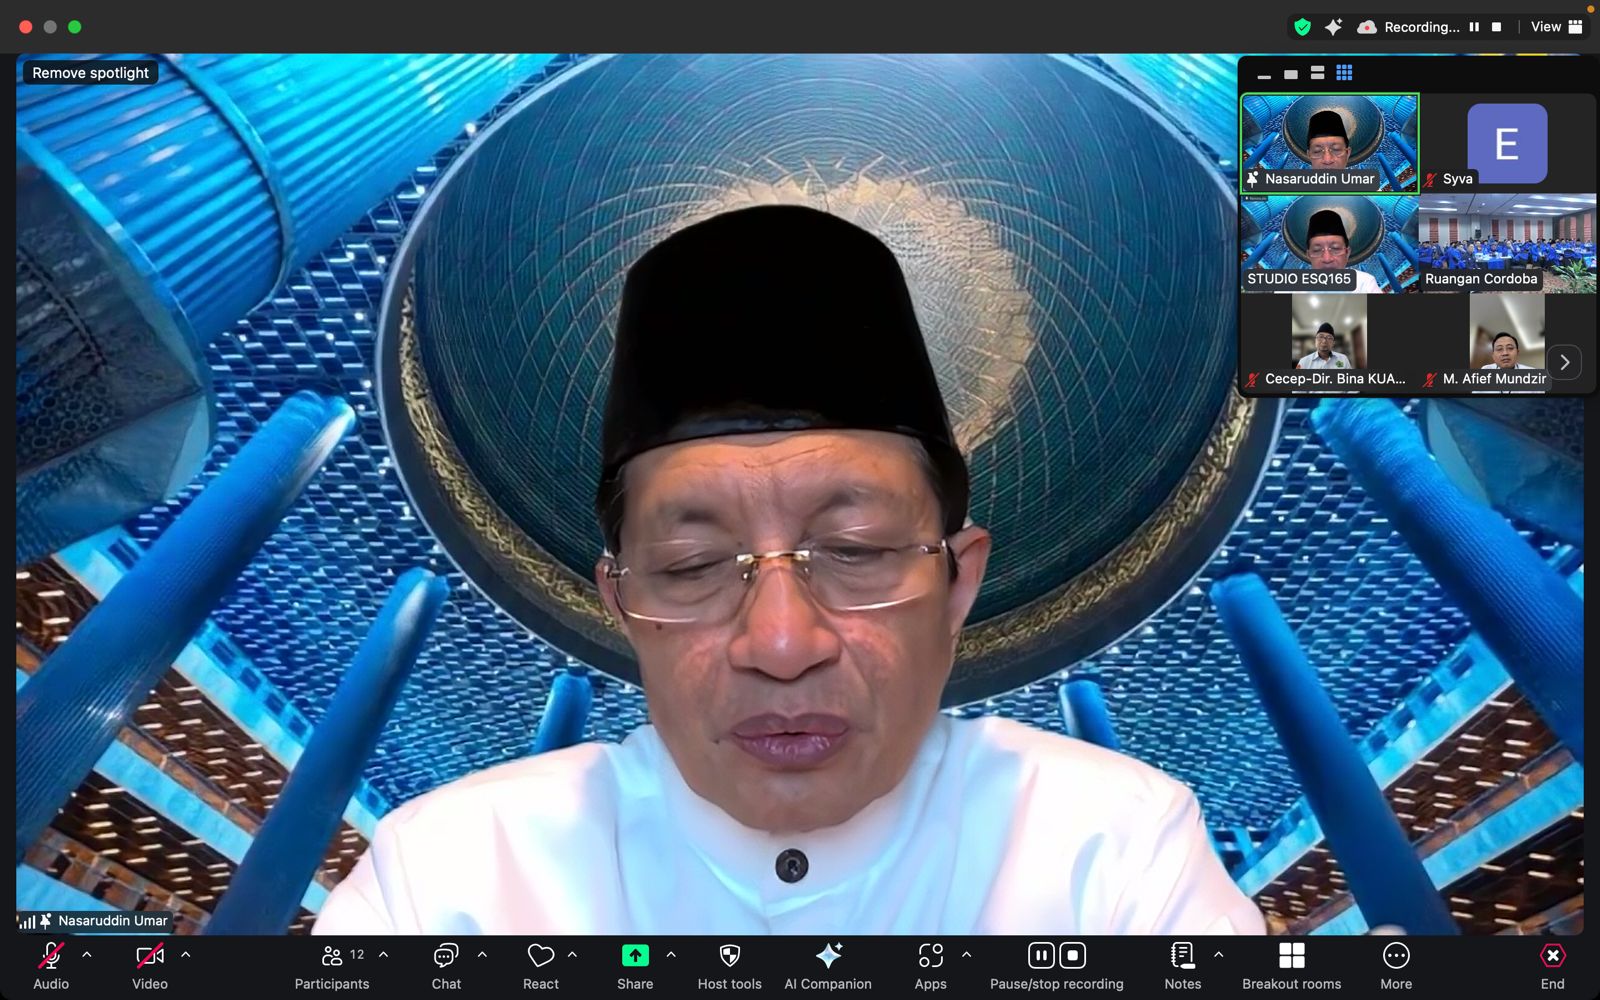
Task: Switch thumbnail panel to single-video view
Action: coord(1291,74)
